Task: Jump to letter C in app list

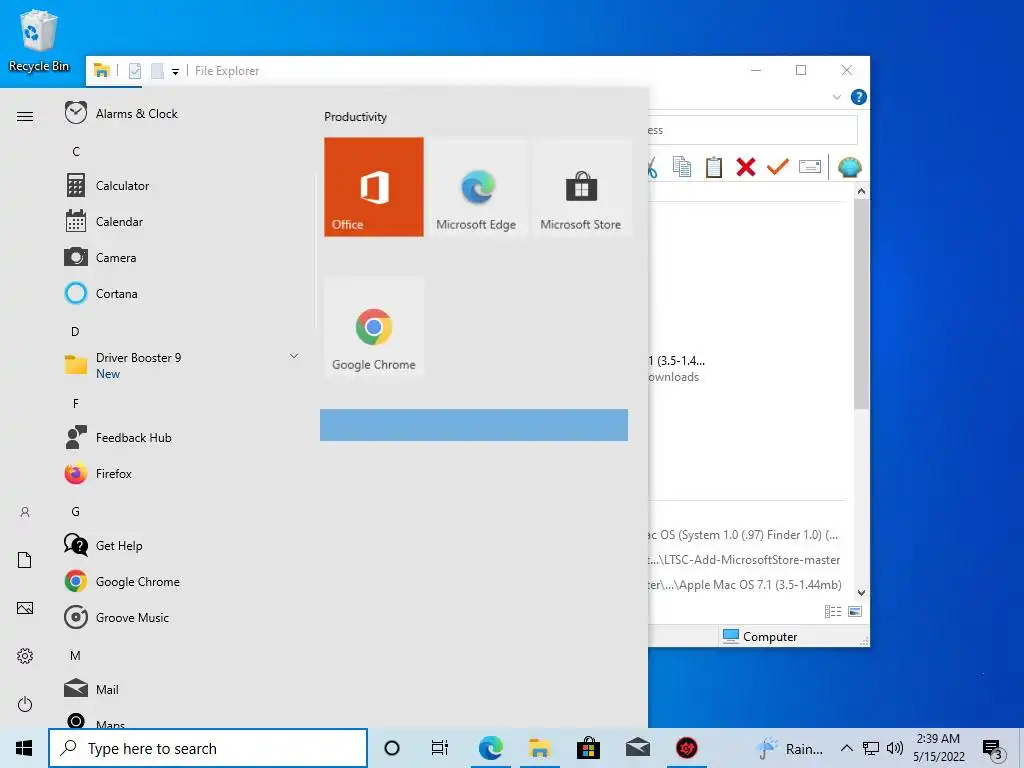Action: click(76, 152)
